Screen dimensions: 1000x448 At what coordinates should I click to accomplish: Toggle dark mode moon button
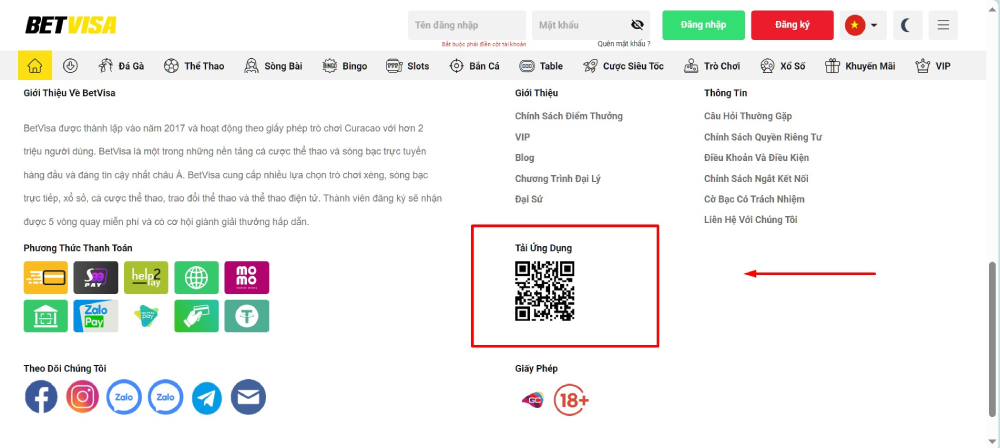(908, 25)
